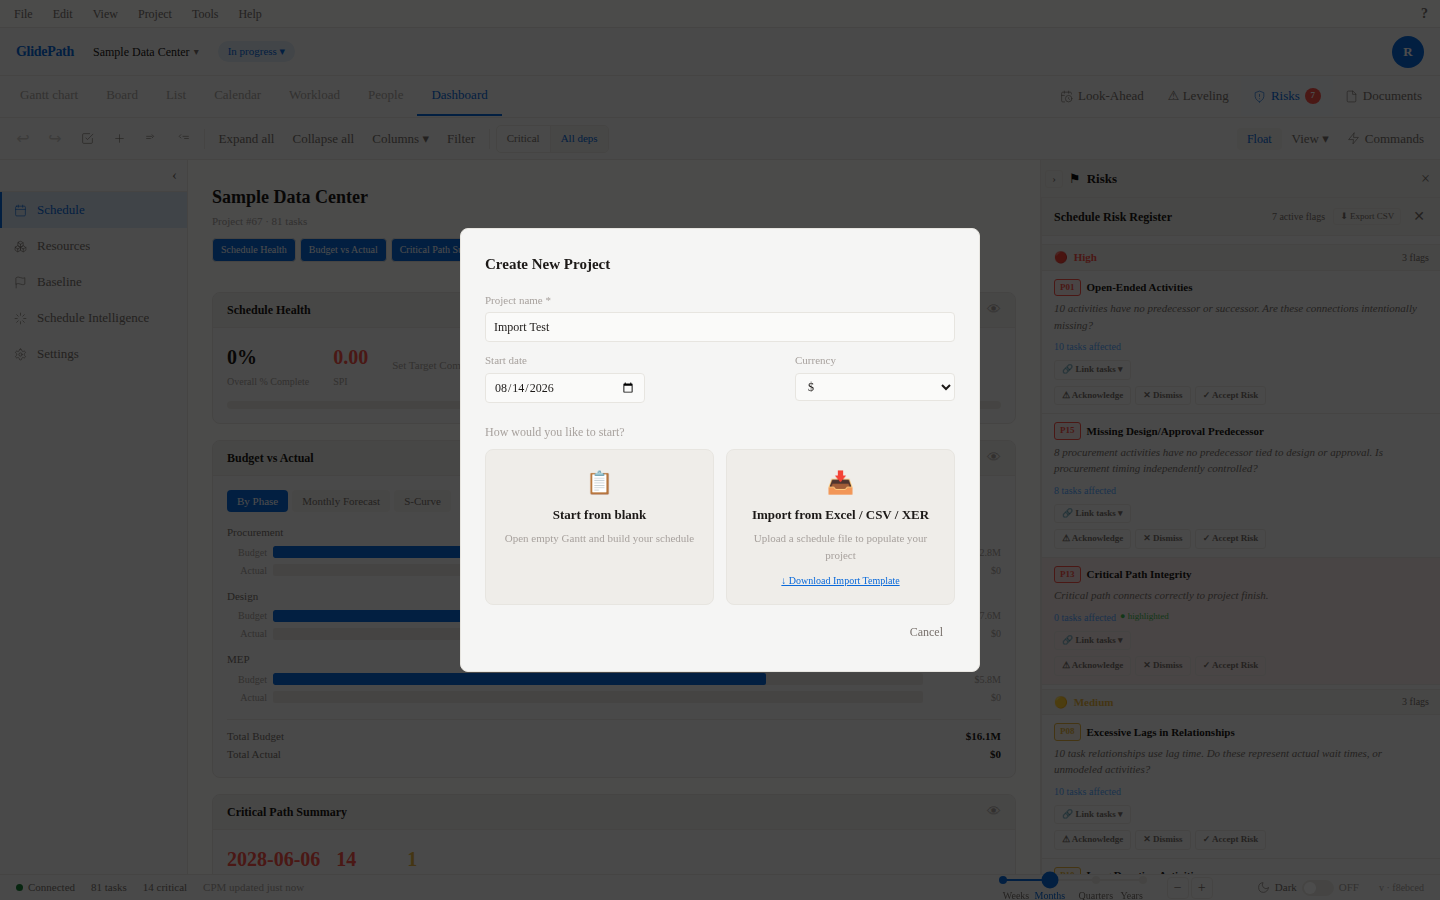Viewport: 1440px width, 900px height.
Task: Click the Download Import Template link
Action: click(840, 581)
